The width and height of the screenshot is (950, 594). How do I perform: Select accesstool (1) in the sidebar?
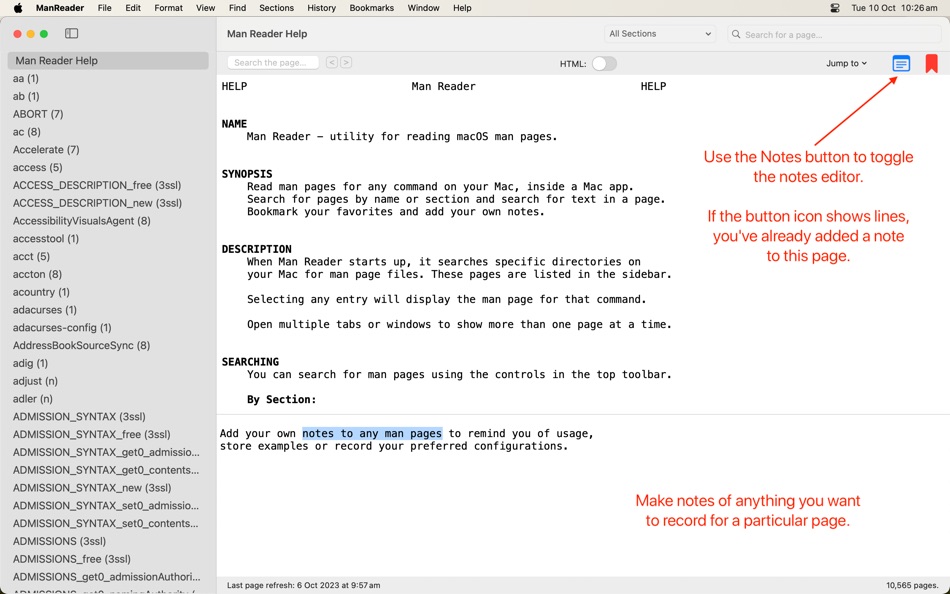click(x=108, y=238)
